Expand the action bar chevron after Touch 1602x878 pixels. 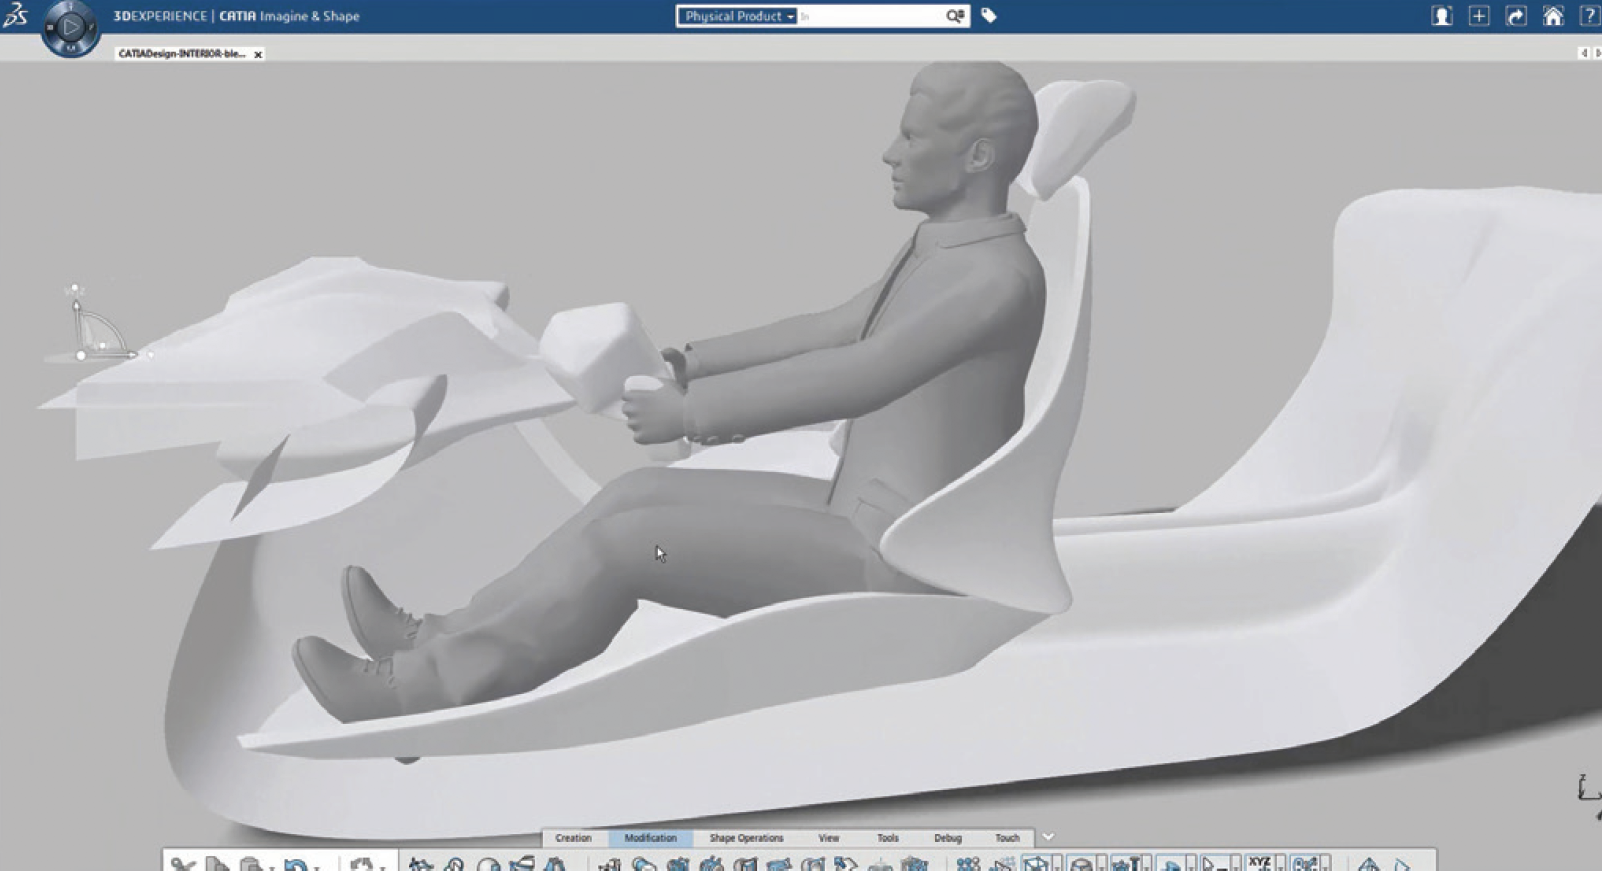pos(1048,837)
